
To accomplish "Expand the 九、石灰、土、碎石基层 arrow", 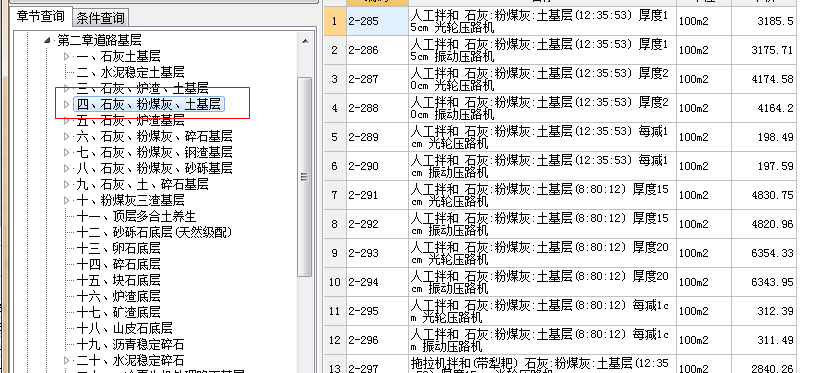I will [x=66, y=184].
